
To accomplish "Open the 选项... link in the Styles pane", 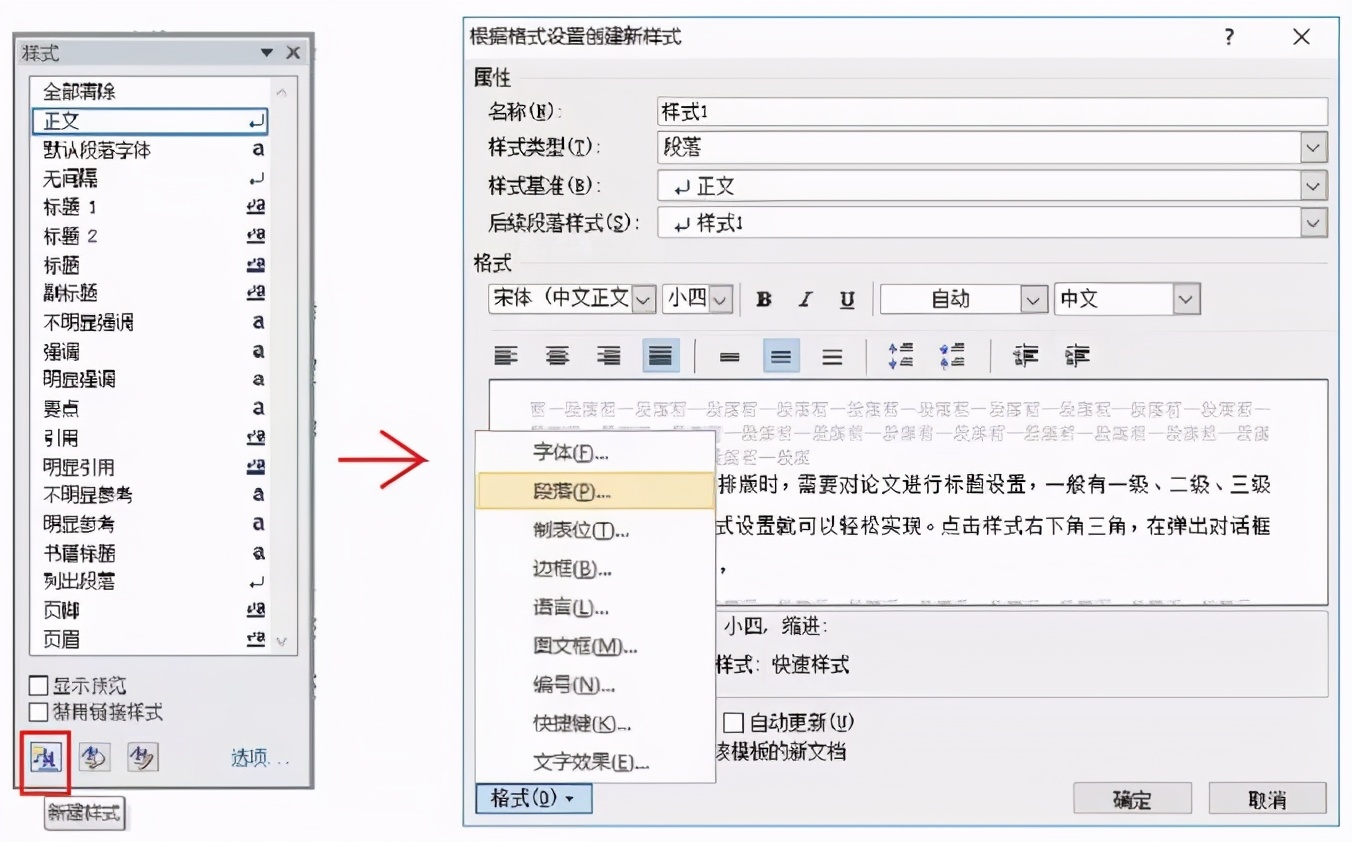I will click(x=260, y=759).
